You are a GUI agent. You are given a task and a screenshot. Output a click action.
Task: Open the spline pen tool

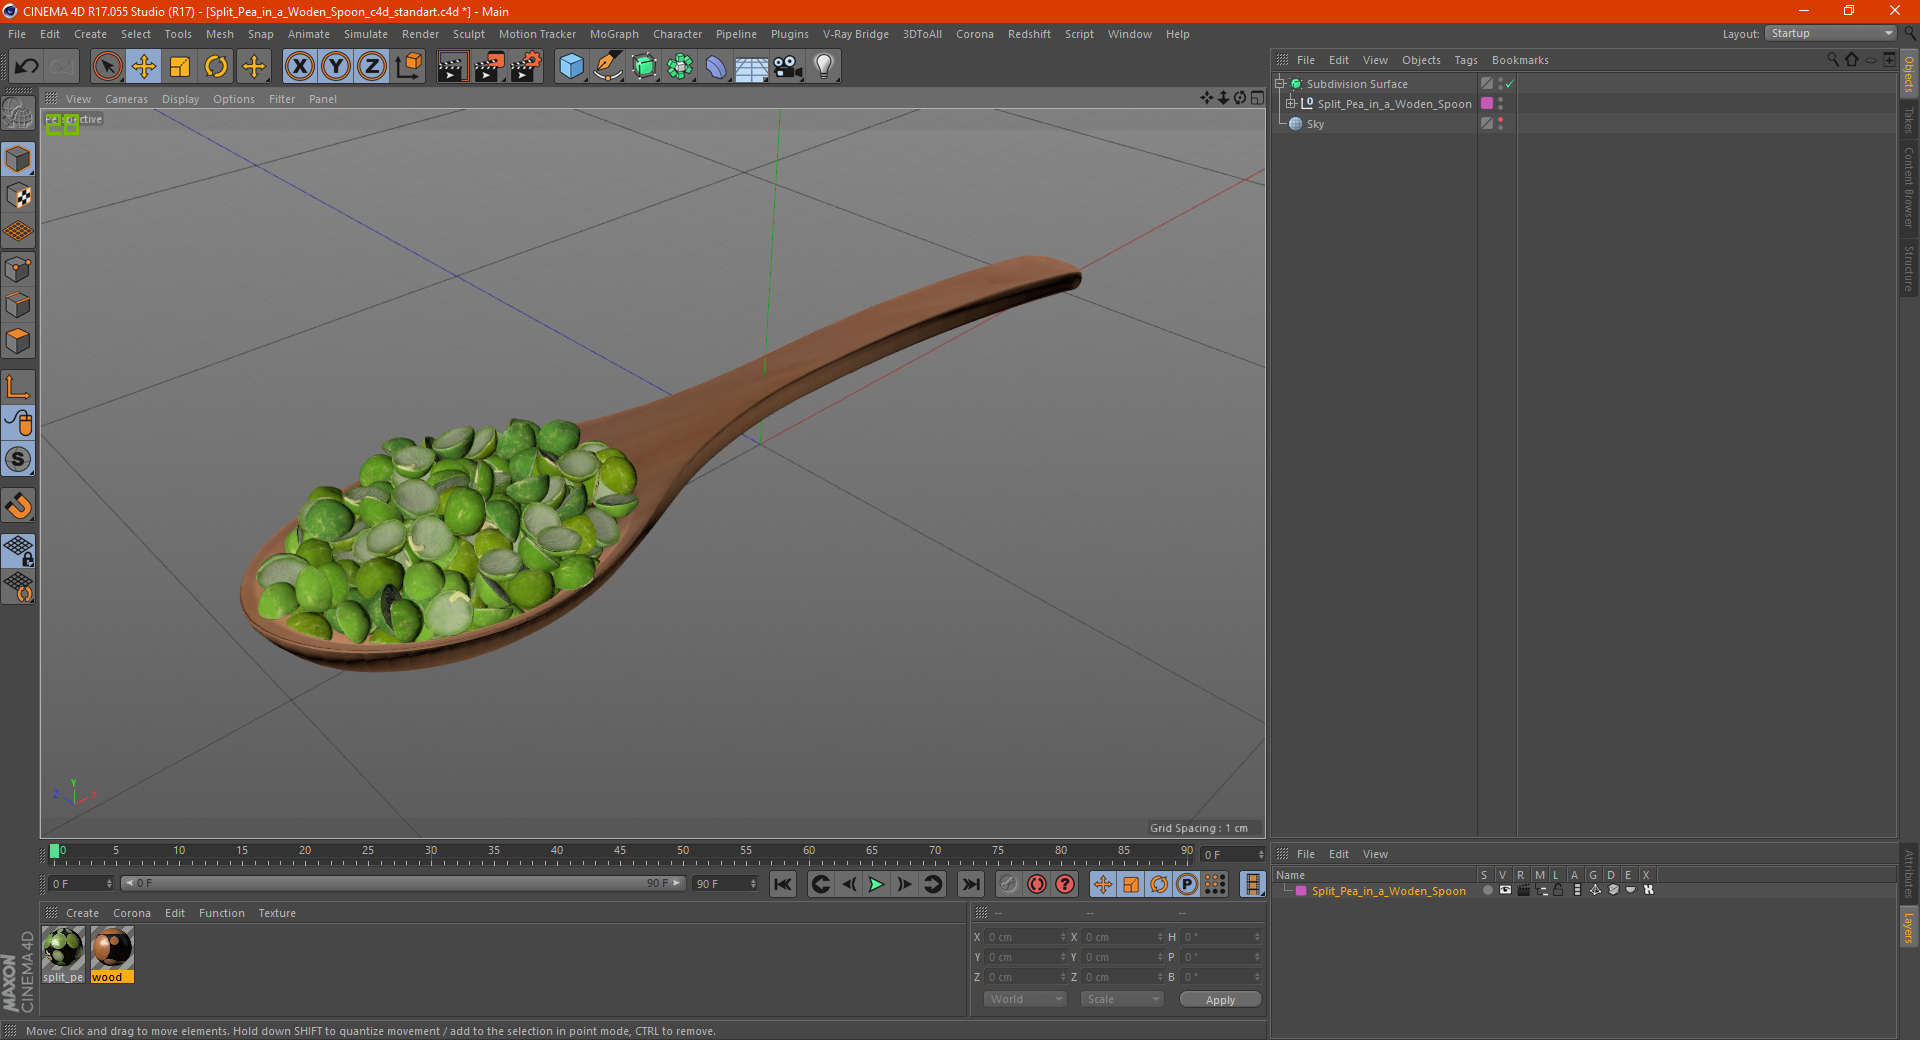coord(608,67)
